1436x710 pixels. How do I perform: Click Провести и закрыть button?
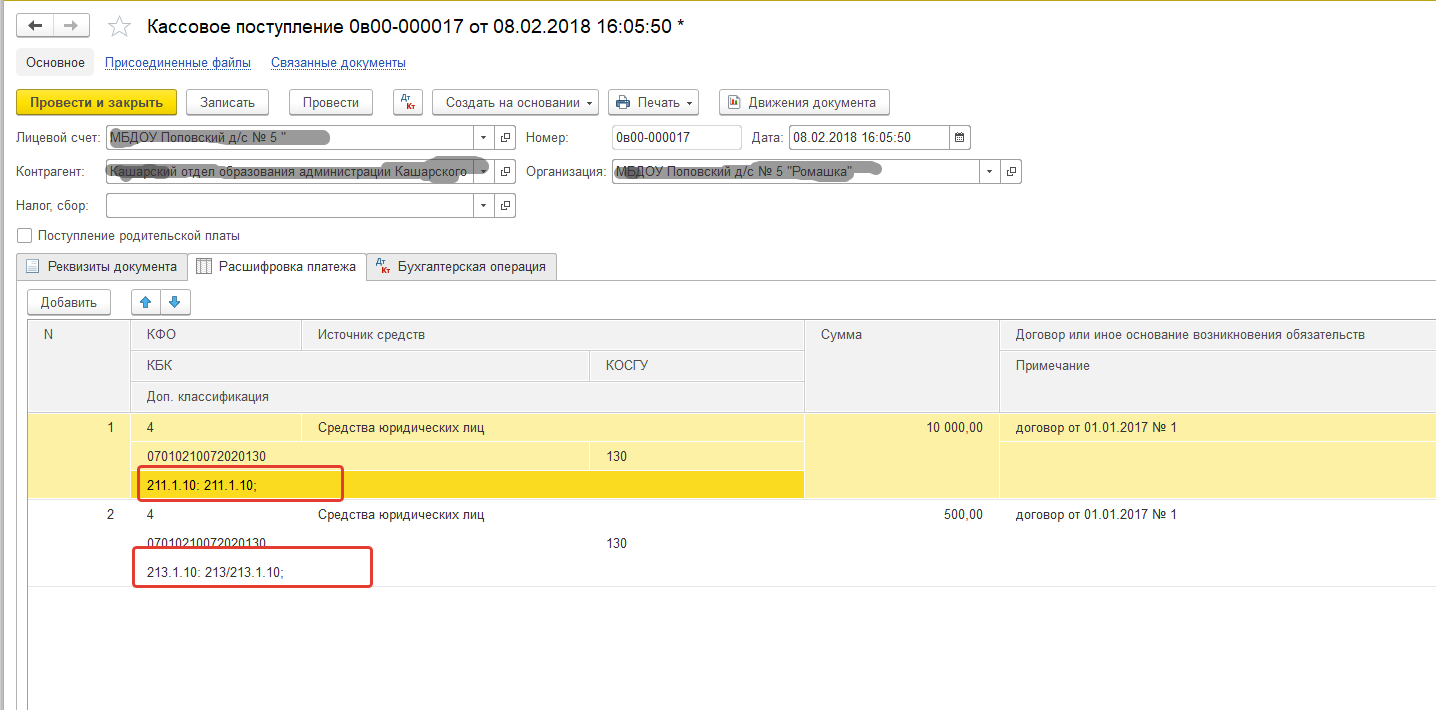[x=96, y=102]
